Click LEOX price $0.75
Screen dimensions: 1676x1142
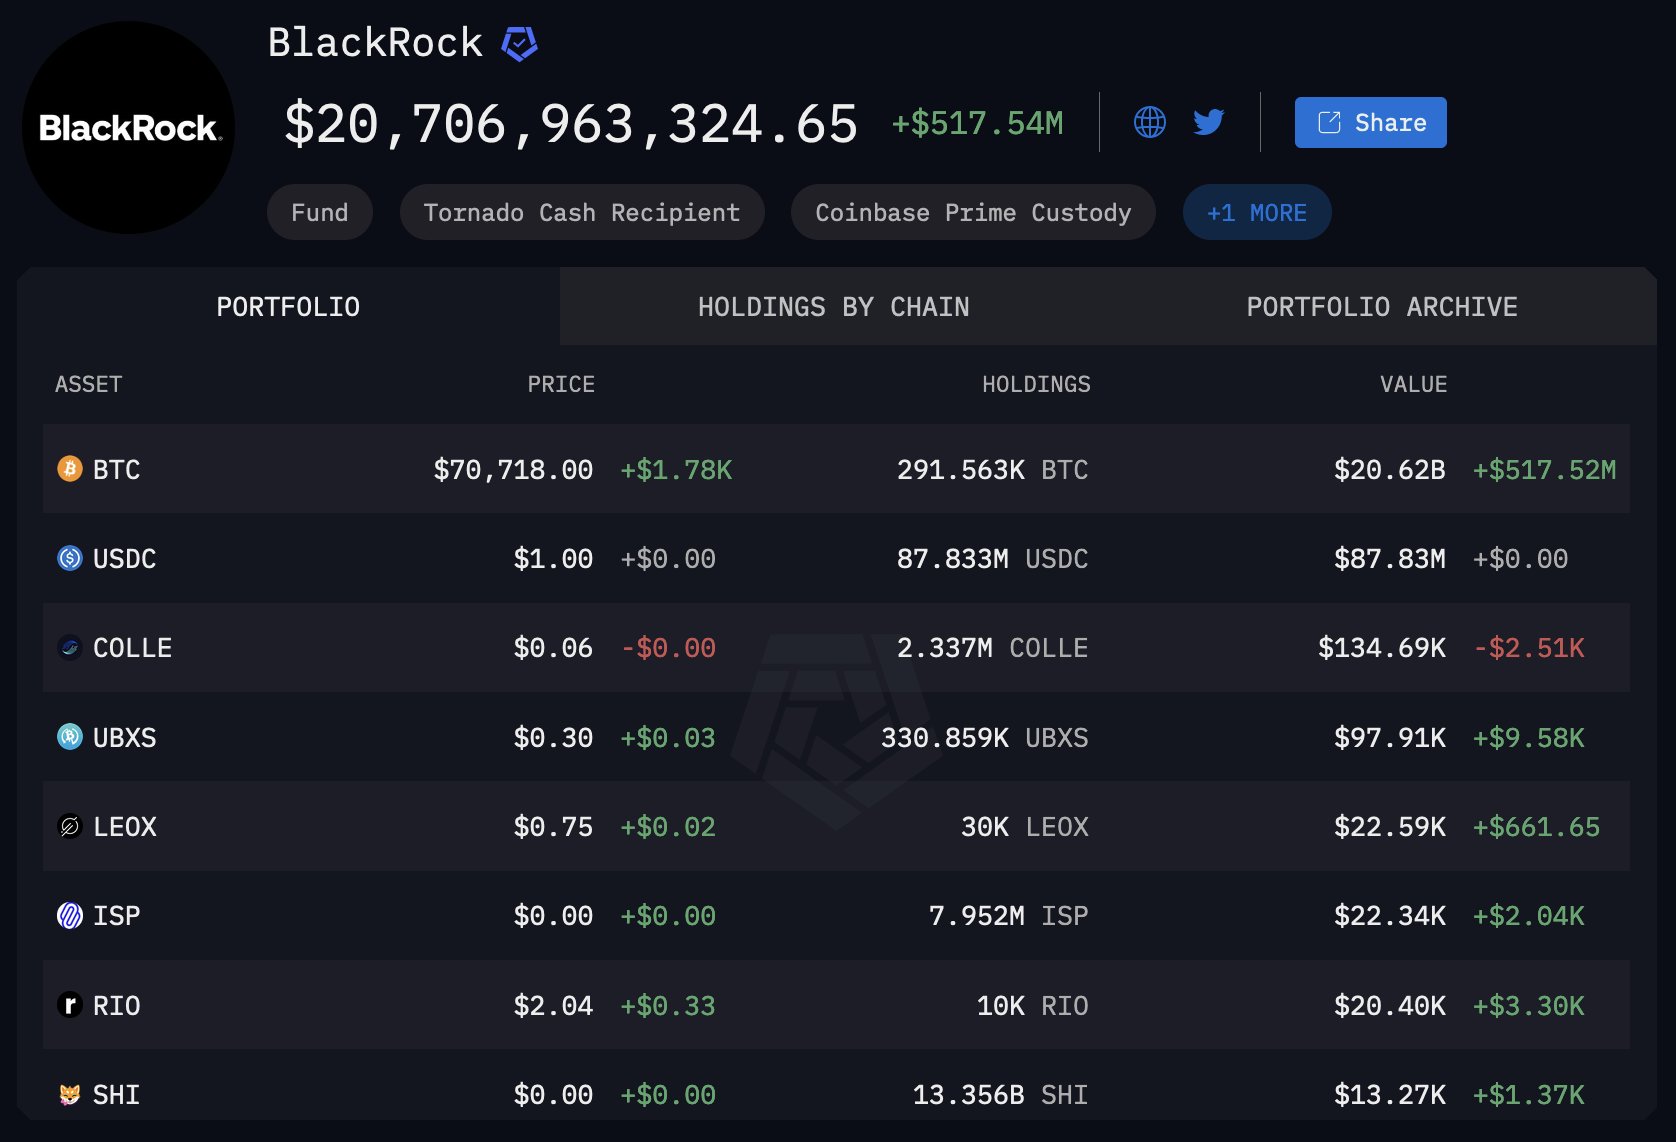[x=553, y=826]
